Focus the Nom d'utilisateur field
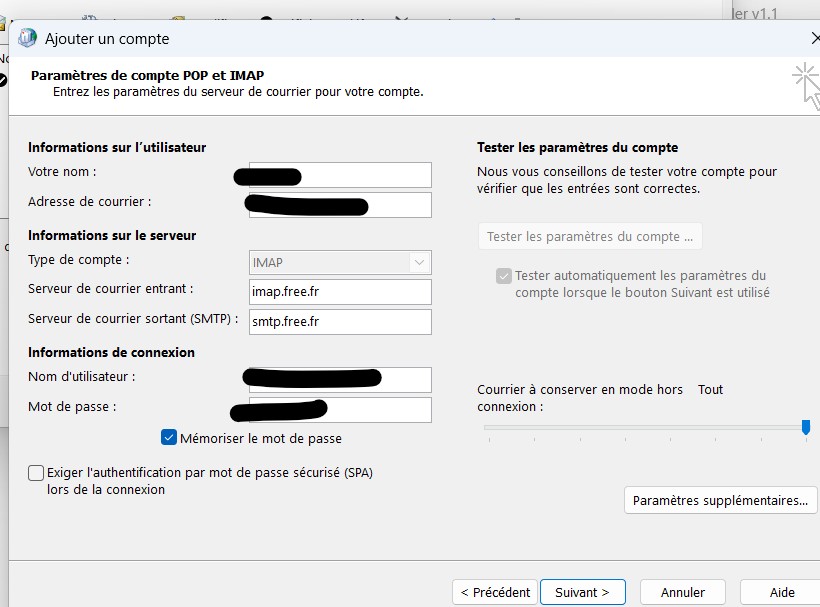820x607 pixels. 340,380
